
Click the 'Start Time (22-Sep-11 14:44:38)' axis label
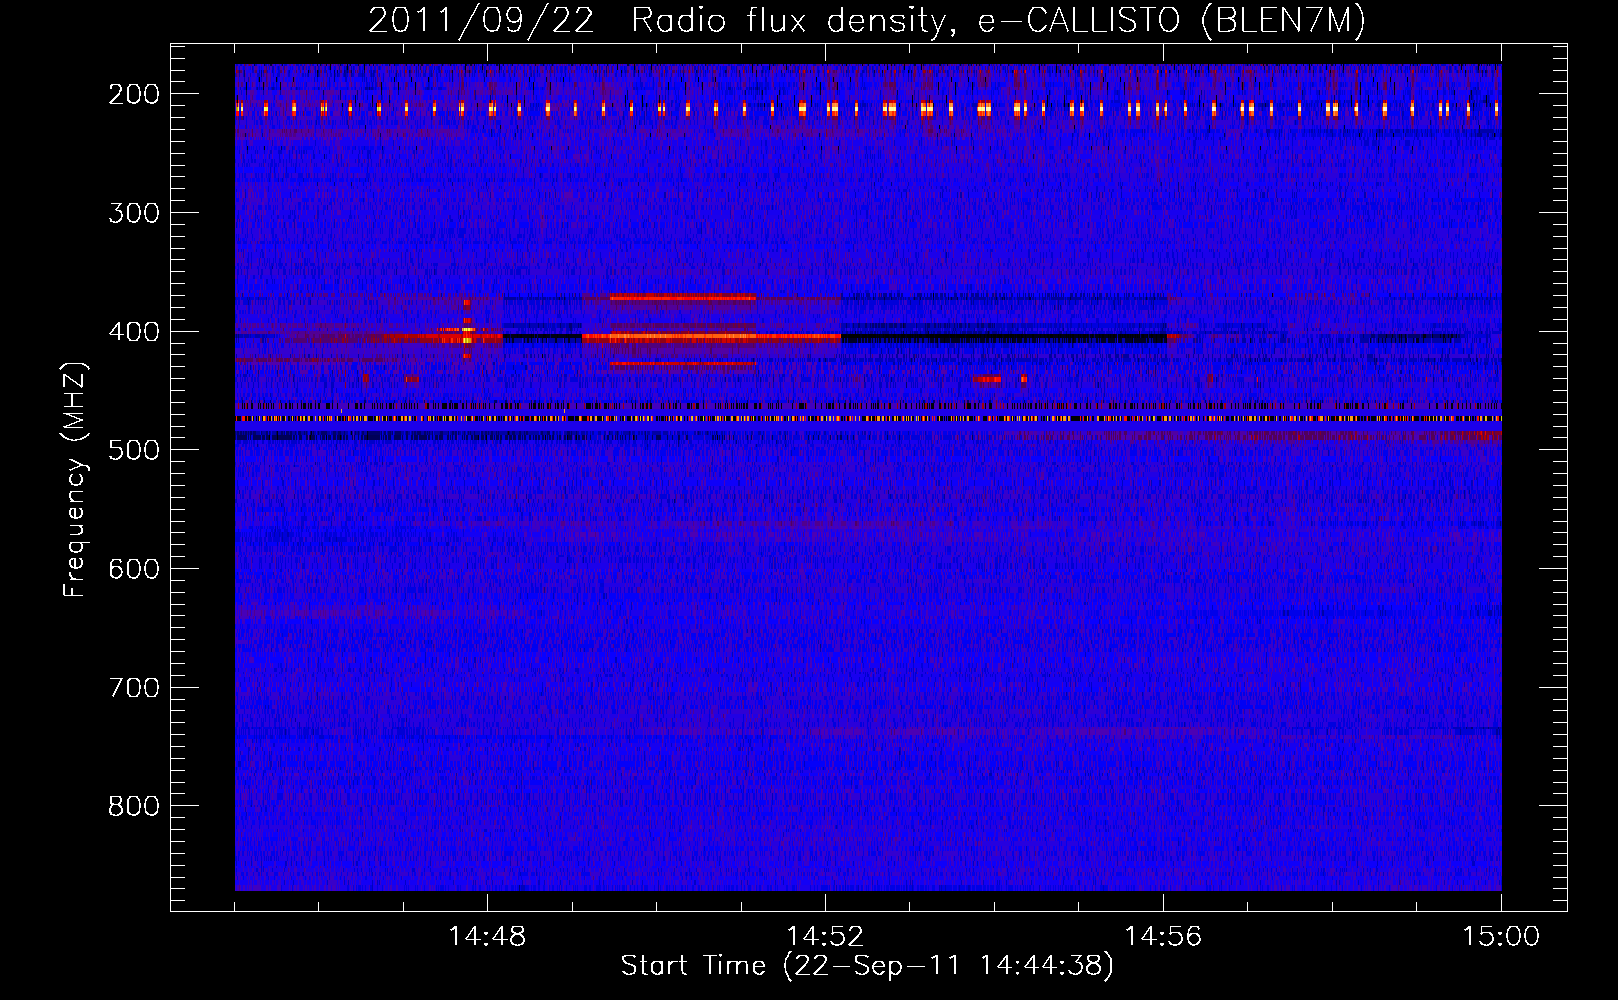coord(867,966)
